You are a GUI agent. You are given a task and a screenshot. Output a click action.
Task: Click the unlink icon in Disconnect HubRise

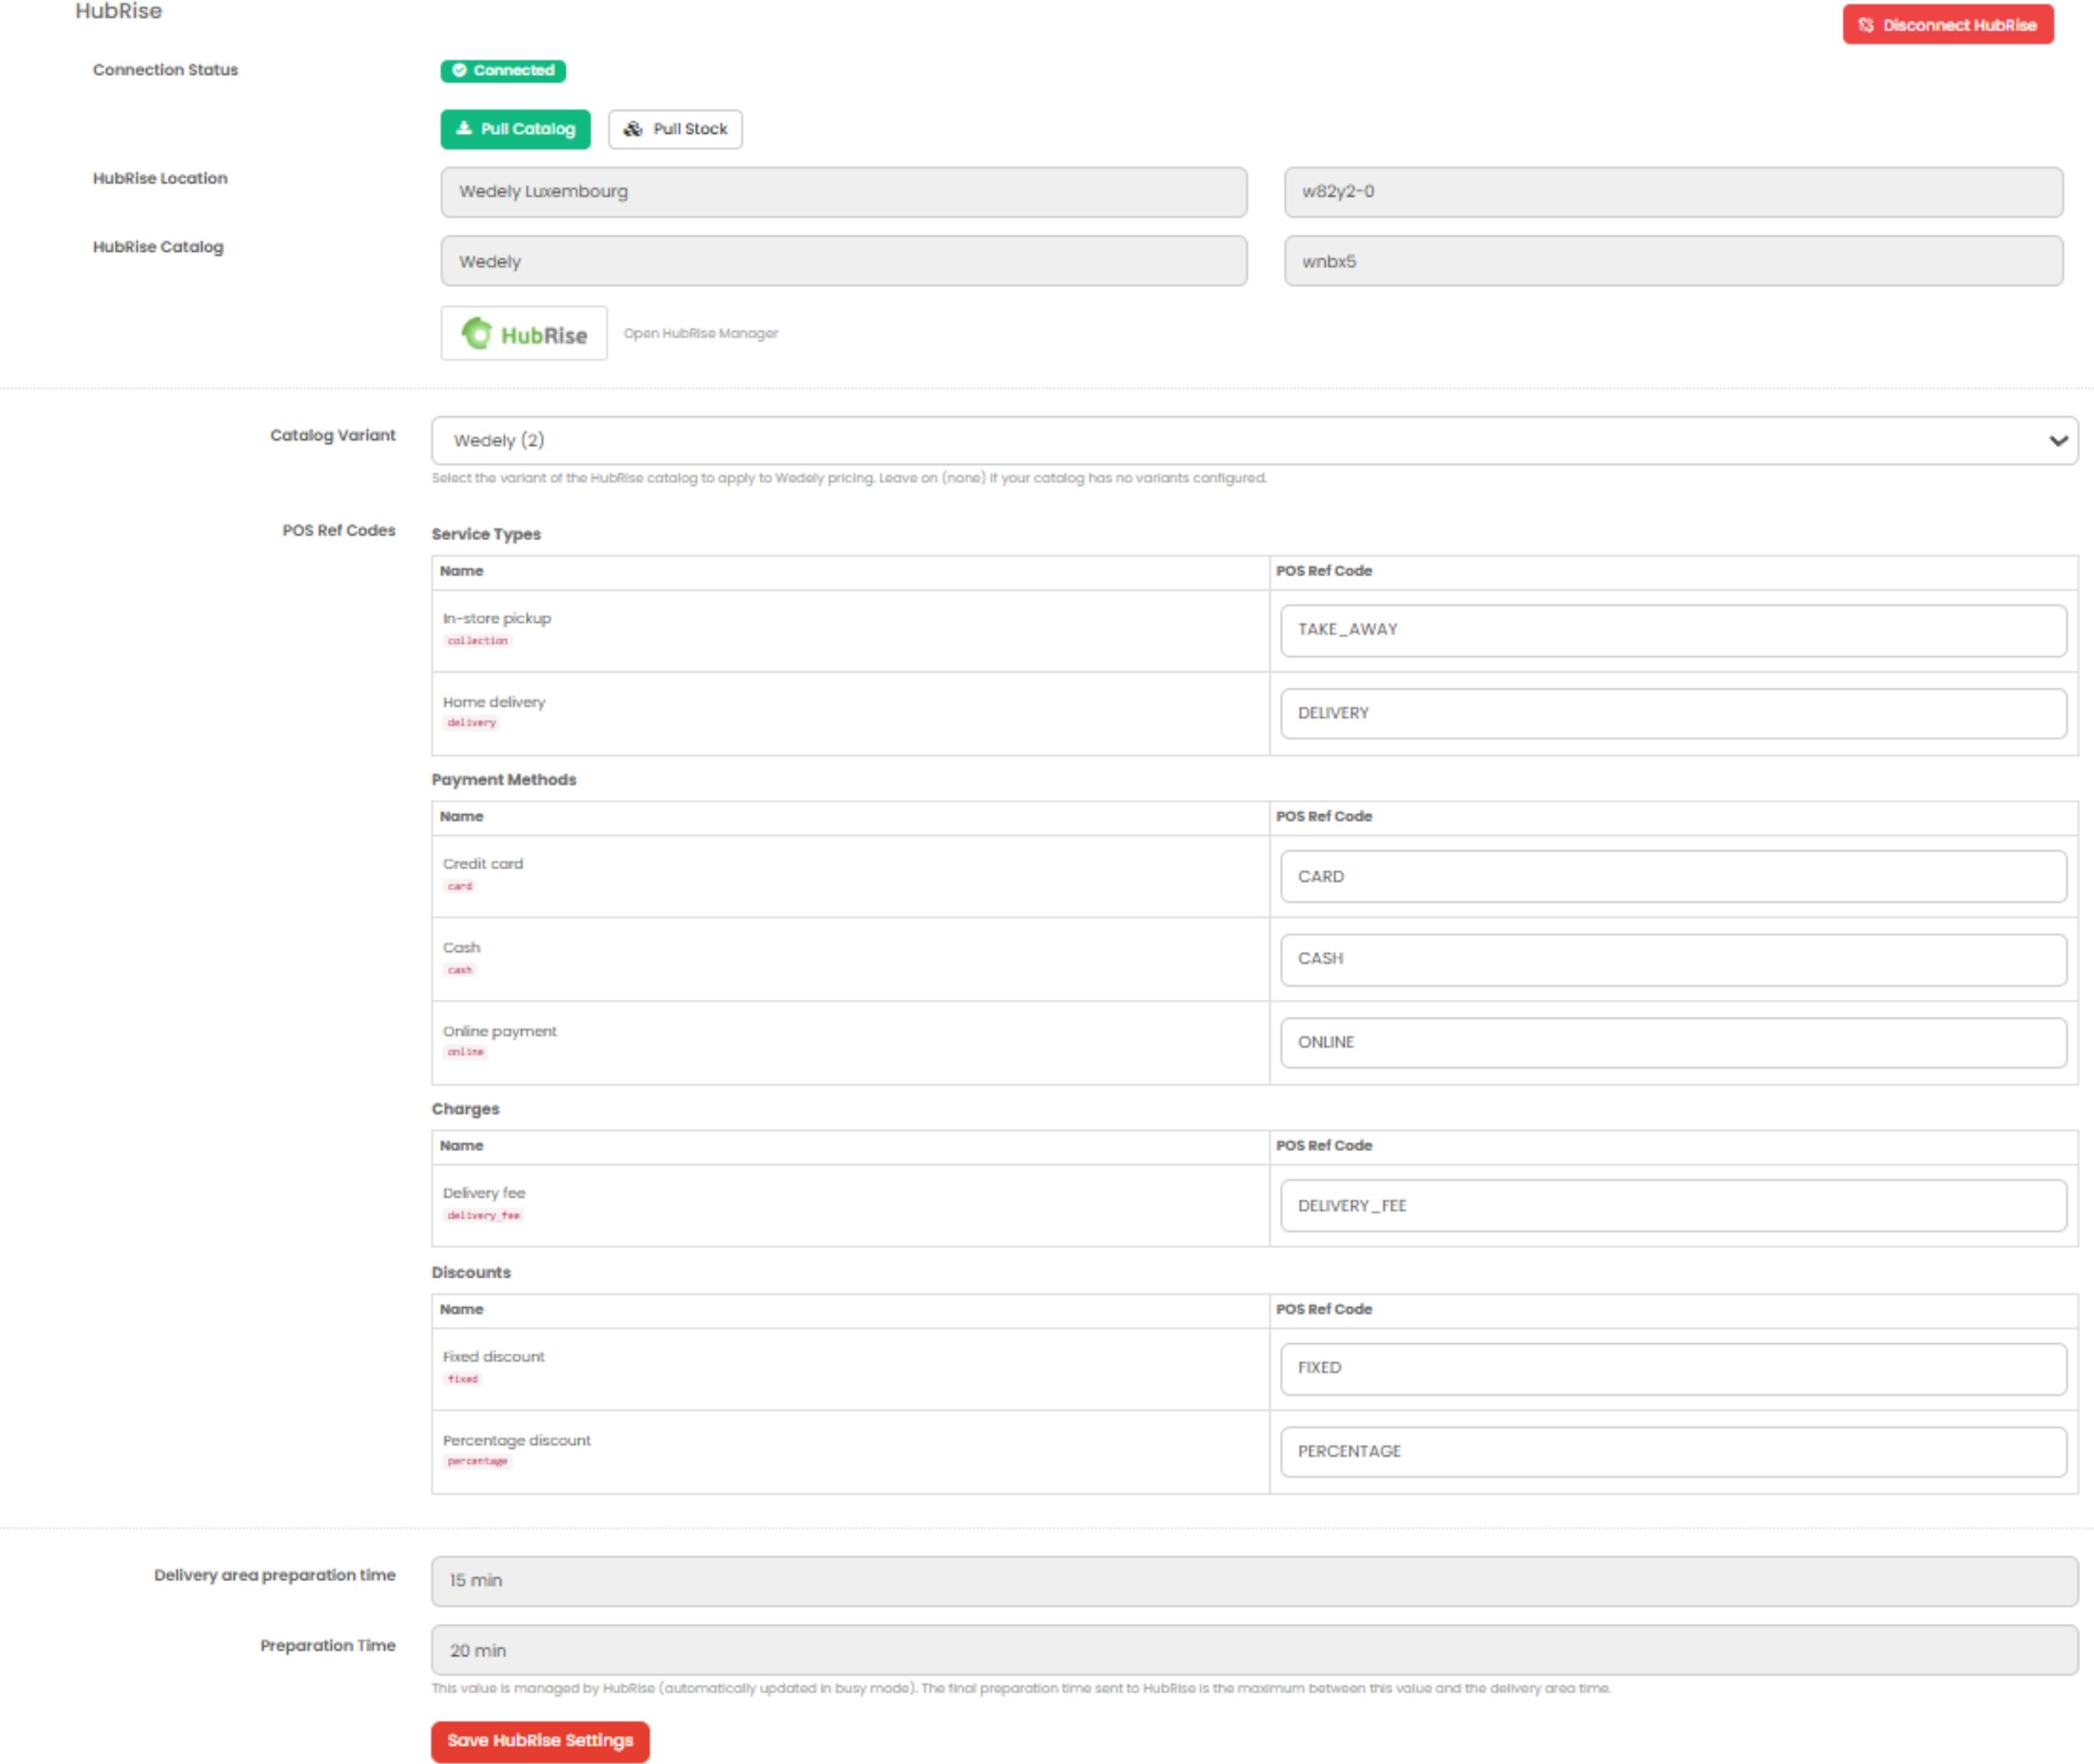pos(1866,25)
